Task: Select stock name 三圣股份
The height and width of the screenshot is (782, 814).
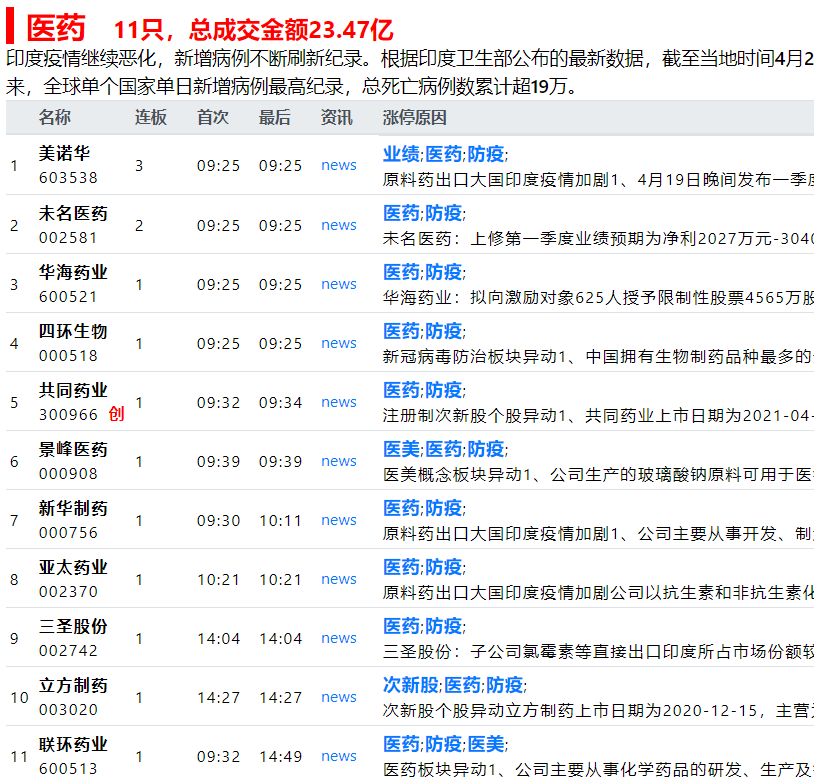Action: pos(73,626)
